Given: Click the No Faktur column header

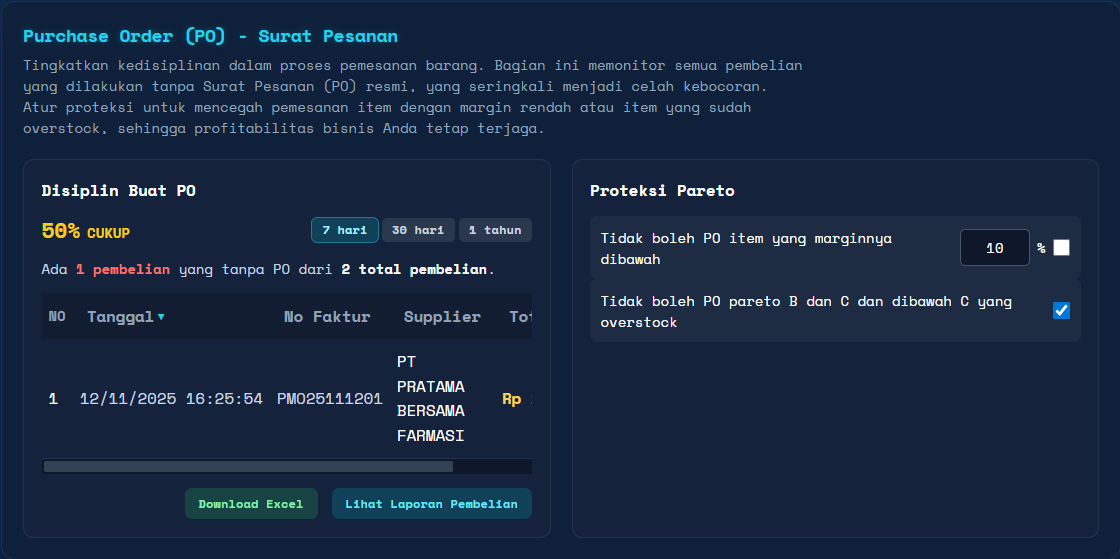Looking at the screenshot, I should [x=327, y=317].
